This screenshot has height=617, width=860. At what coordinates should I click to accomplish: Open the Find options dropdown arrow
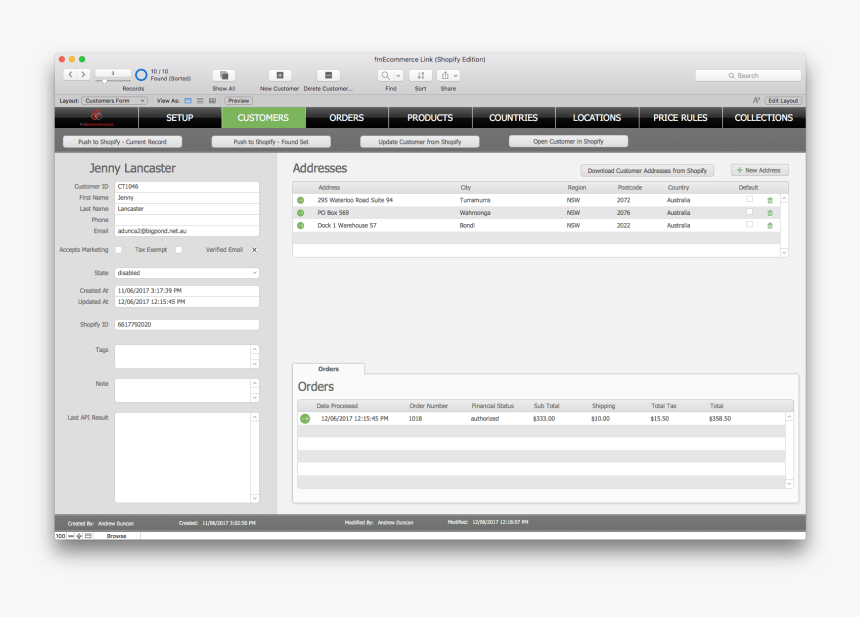pos(399,76)
